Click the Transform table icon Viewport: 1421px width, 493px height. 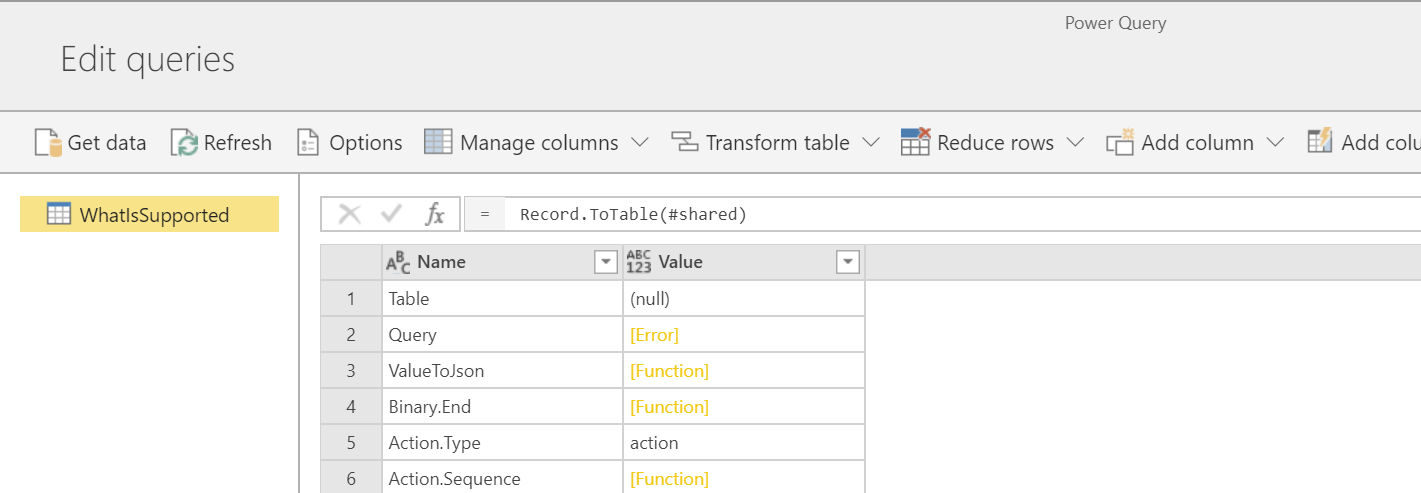pos(684,143)
